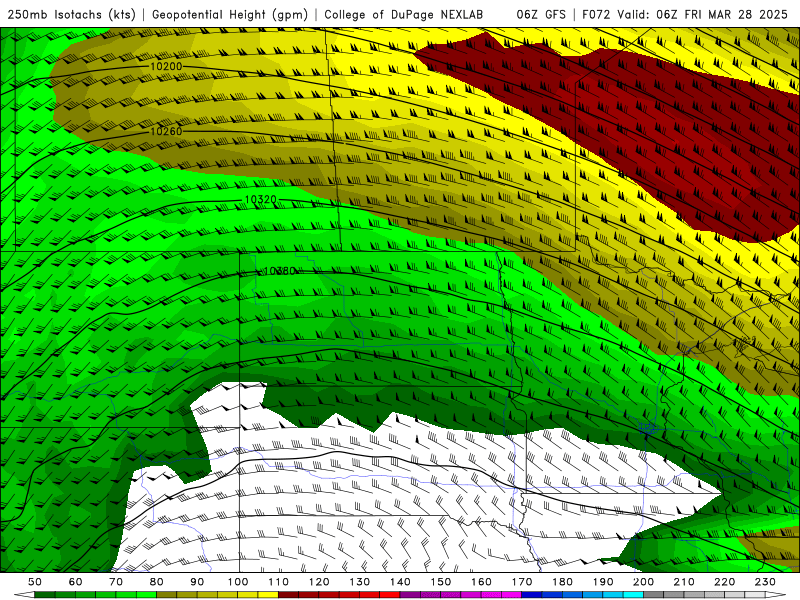The height and width of the screenshot is (600, 800).
Task: Click the 10320 height contour label
Action: click(x=261, y=199)
